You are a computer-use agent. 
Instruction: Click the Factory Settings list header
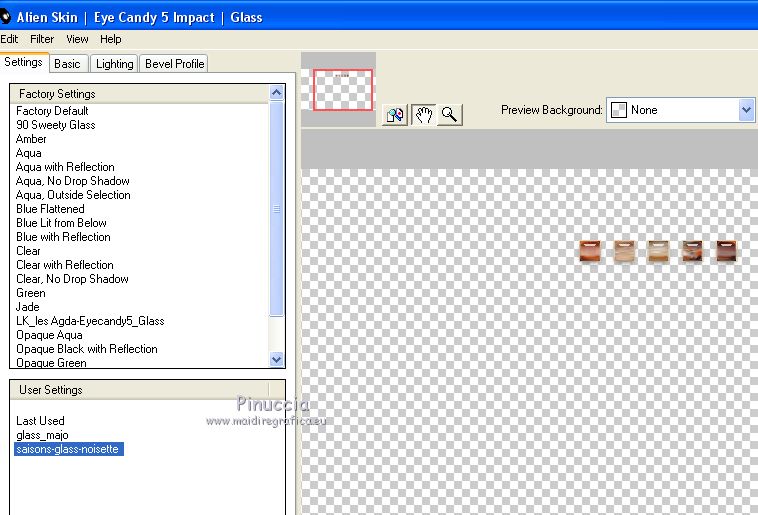tap(139, 94)
